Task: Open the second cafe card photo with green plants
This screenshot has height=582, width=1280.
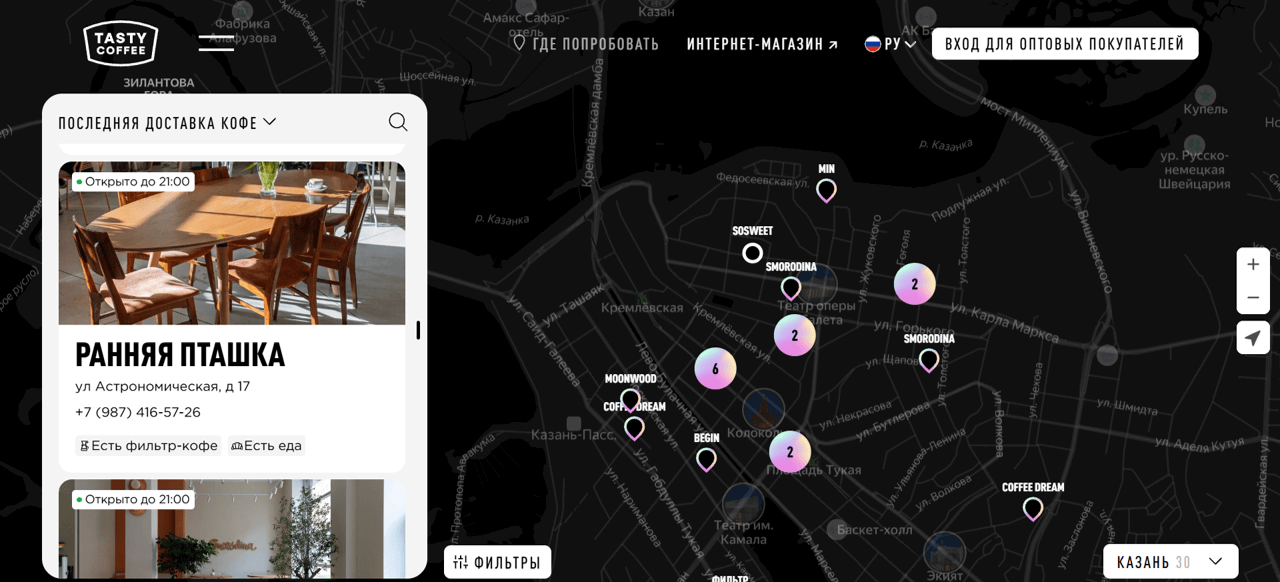Action: (x=232, y=528)
